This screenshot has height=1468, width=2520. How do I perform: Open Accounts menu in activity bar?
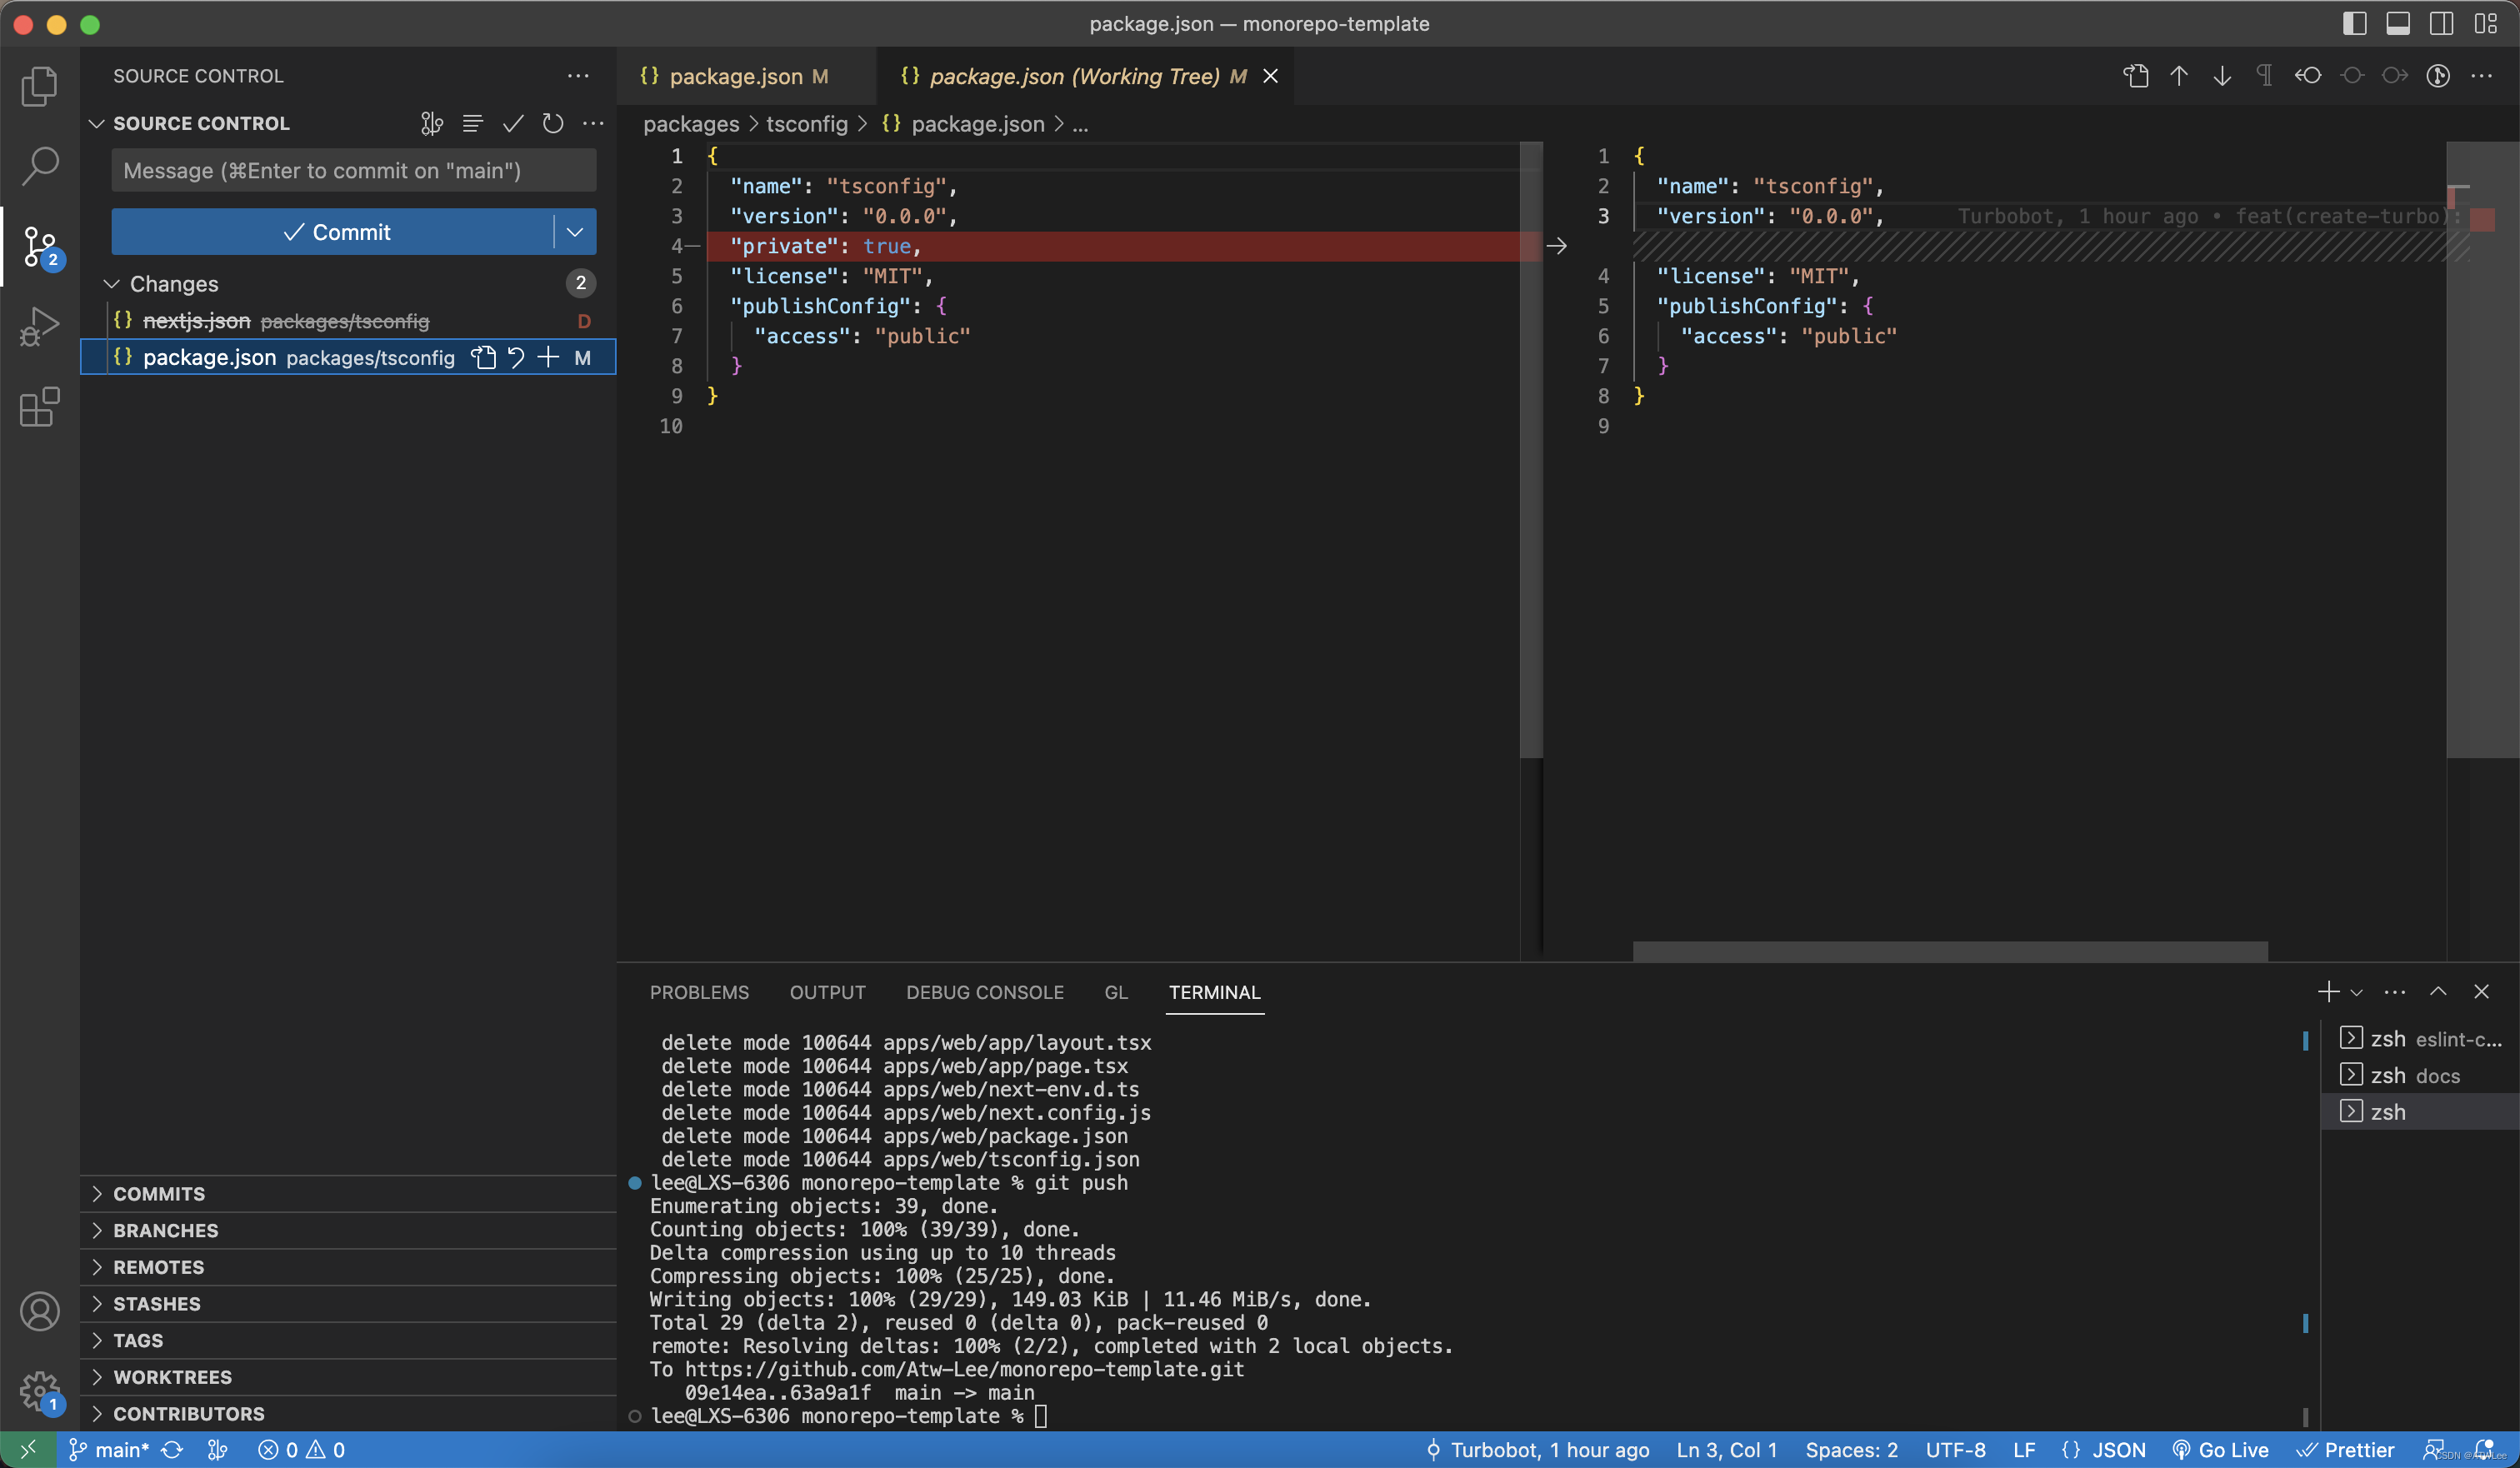(39, 1311)
